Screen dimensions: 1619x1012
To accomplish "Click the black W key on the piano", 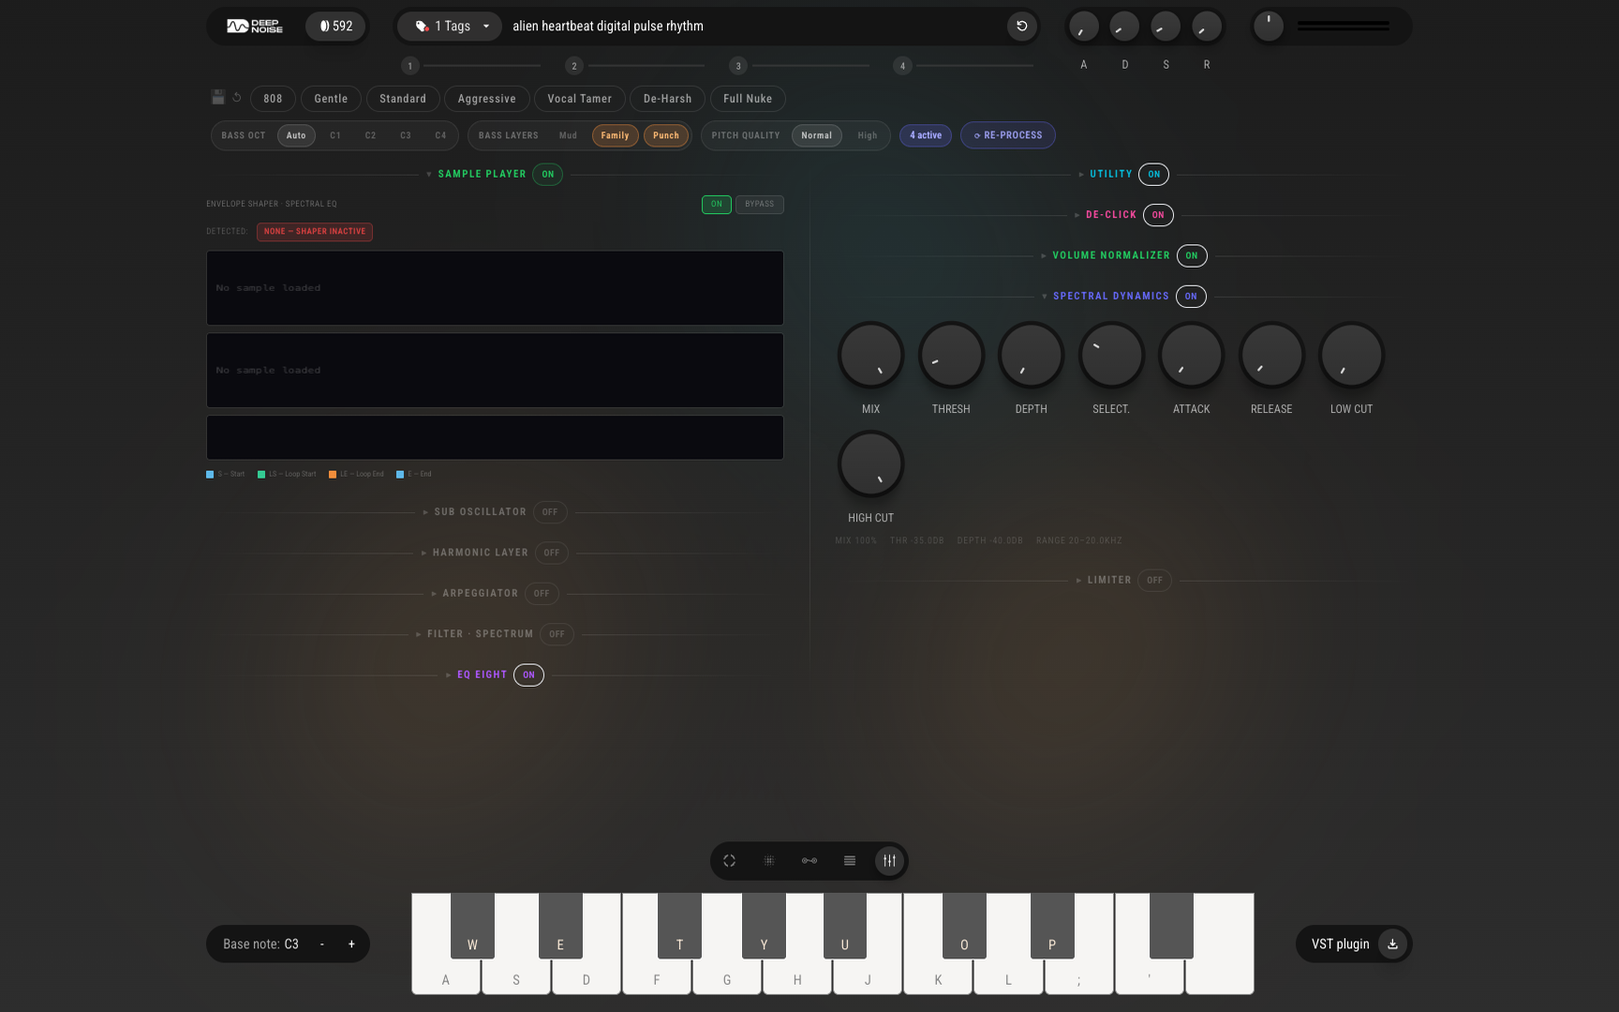I will (472, 926).
